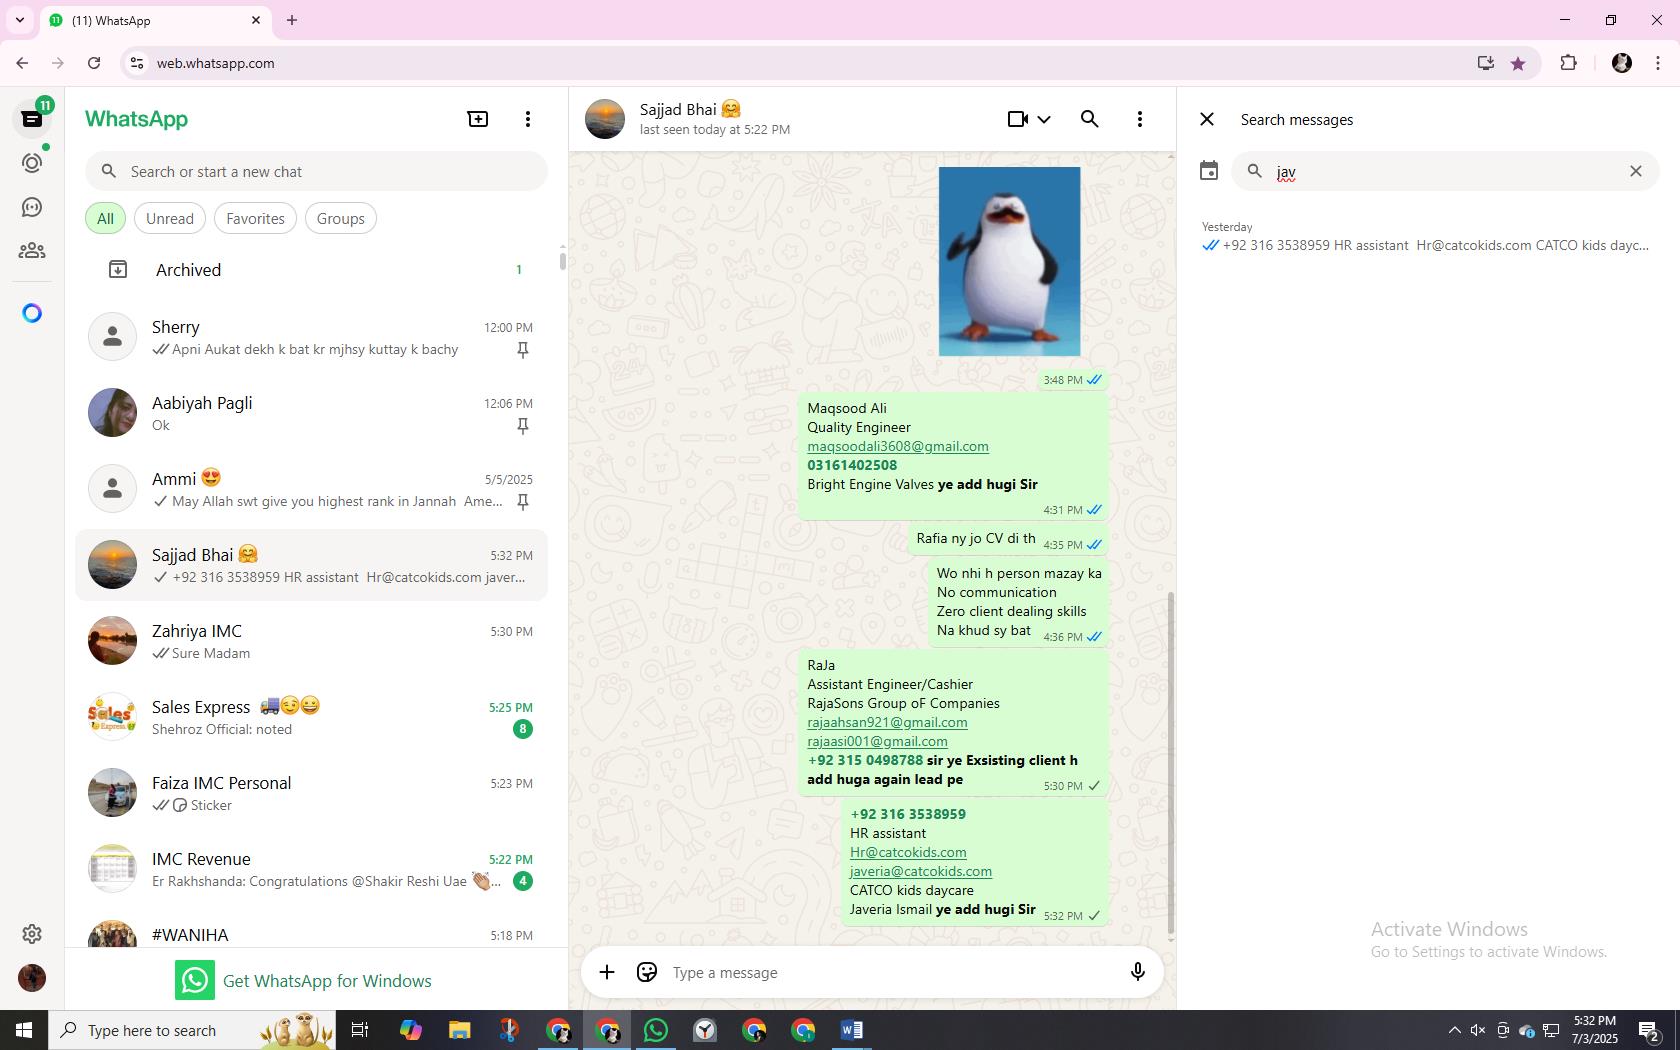Click pin icon on Ammi chat
This screenshot has width=1680, height=1050.
[x=522, y=502]
